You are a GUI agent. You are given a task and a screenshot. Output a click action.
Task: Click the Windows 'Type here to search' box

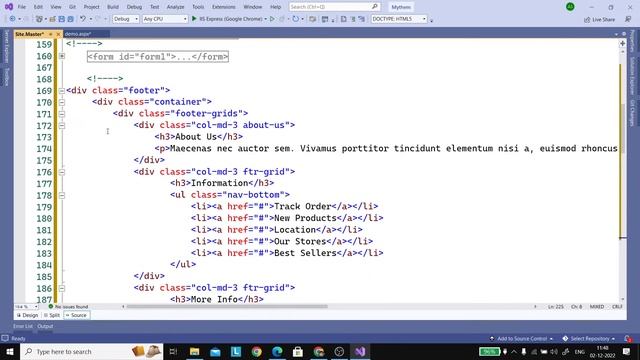click(x=91, y=351)
